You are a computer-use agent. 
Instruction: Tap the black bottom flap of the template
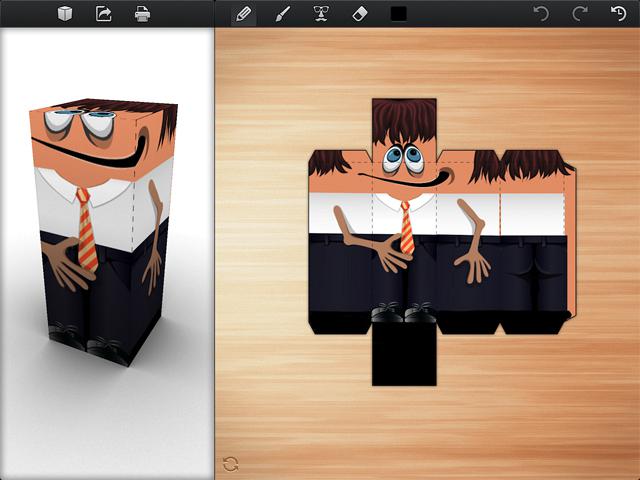point(404,354)
